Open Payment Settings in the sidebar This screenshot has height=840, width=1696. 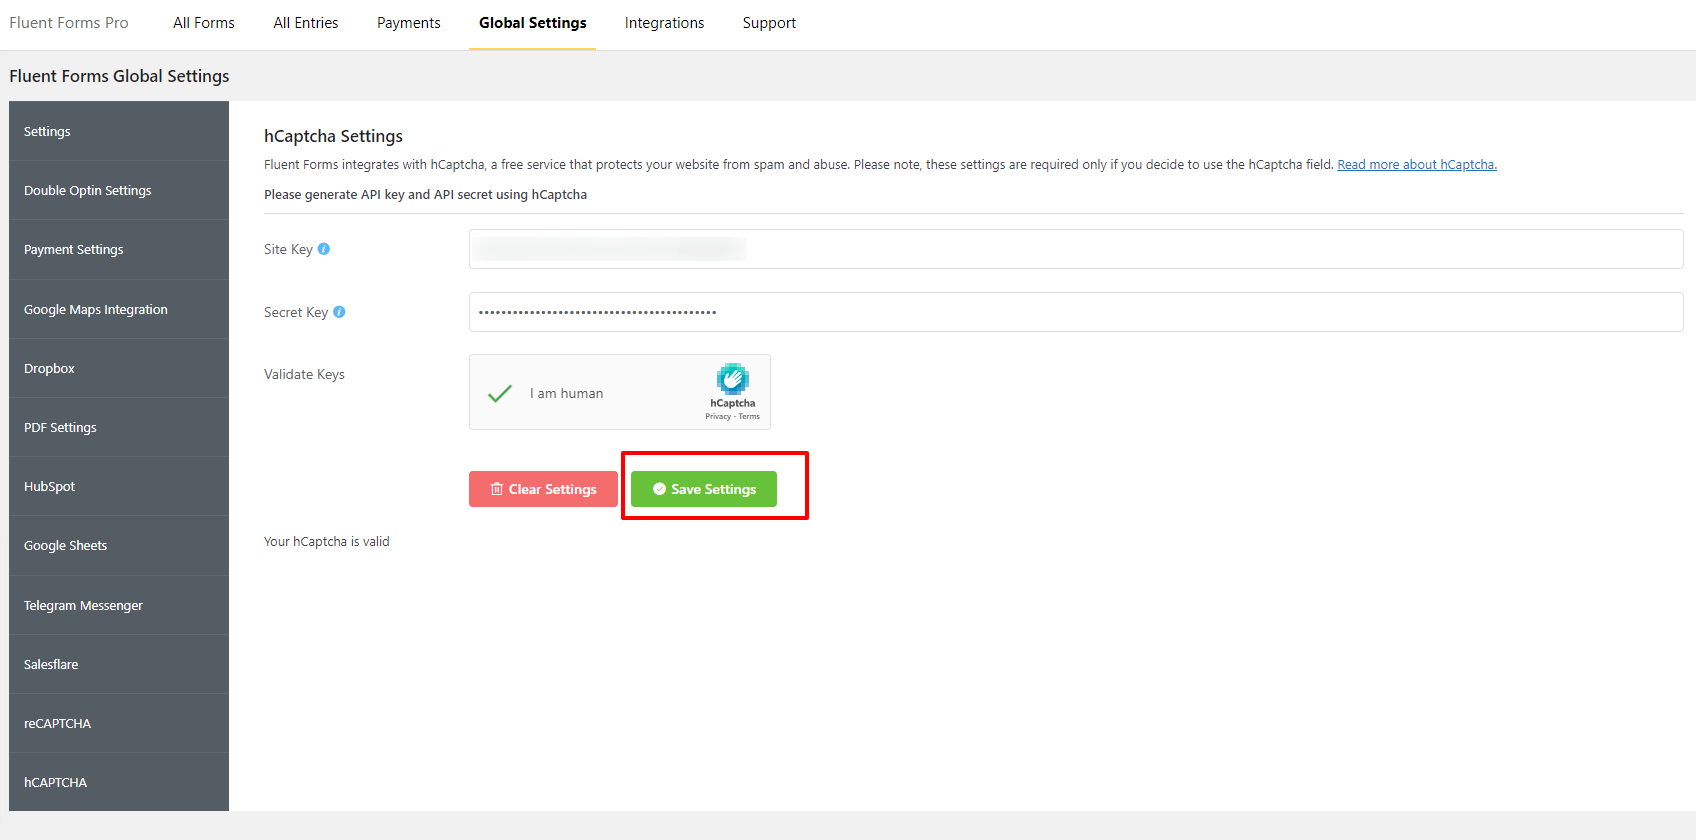[x=119, y=249]
